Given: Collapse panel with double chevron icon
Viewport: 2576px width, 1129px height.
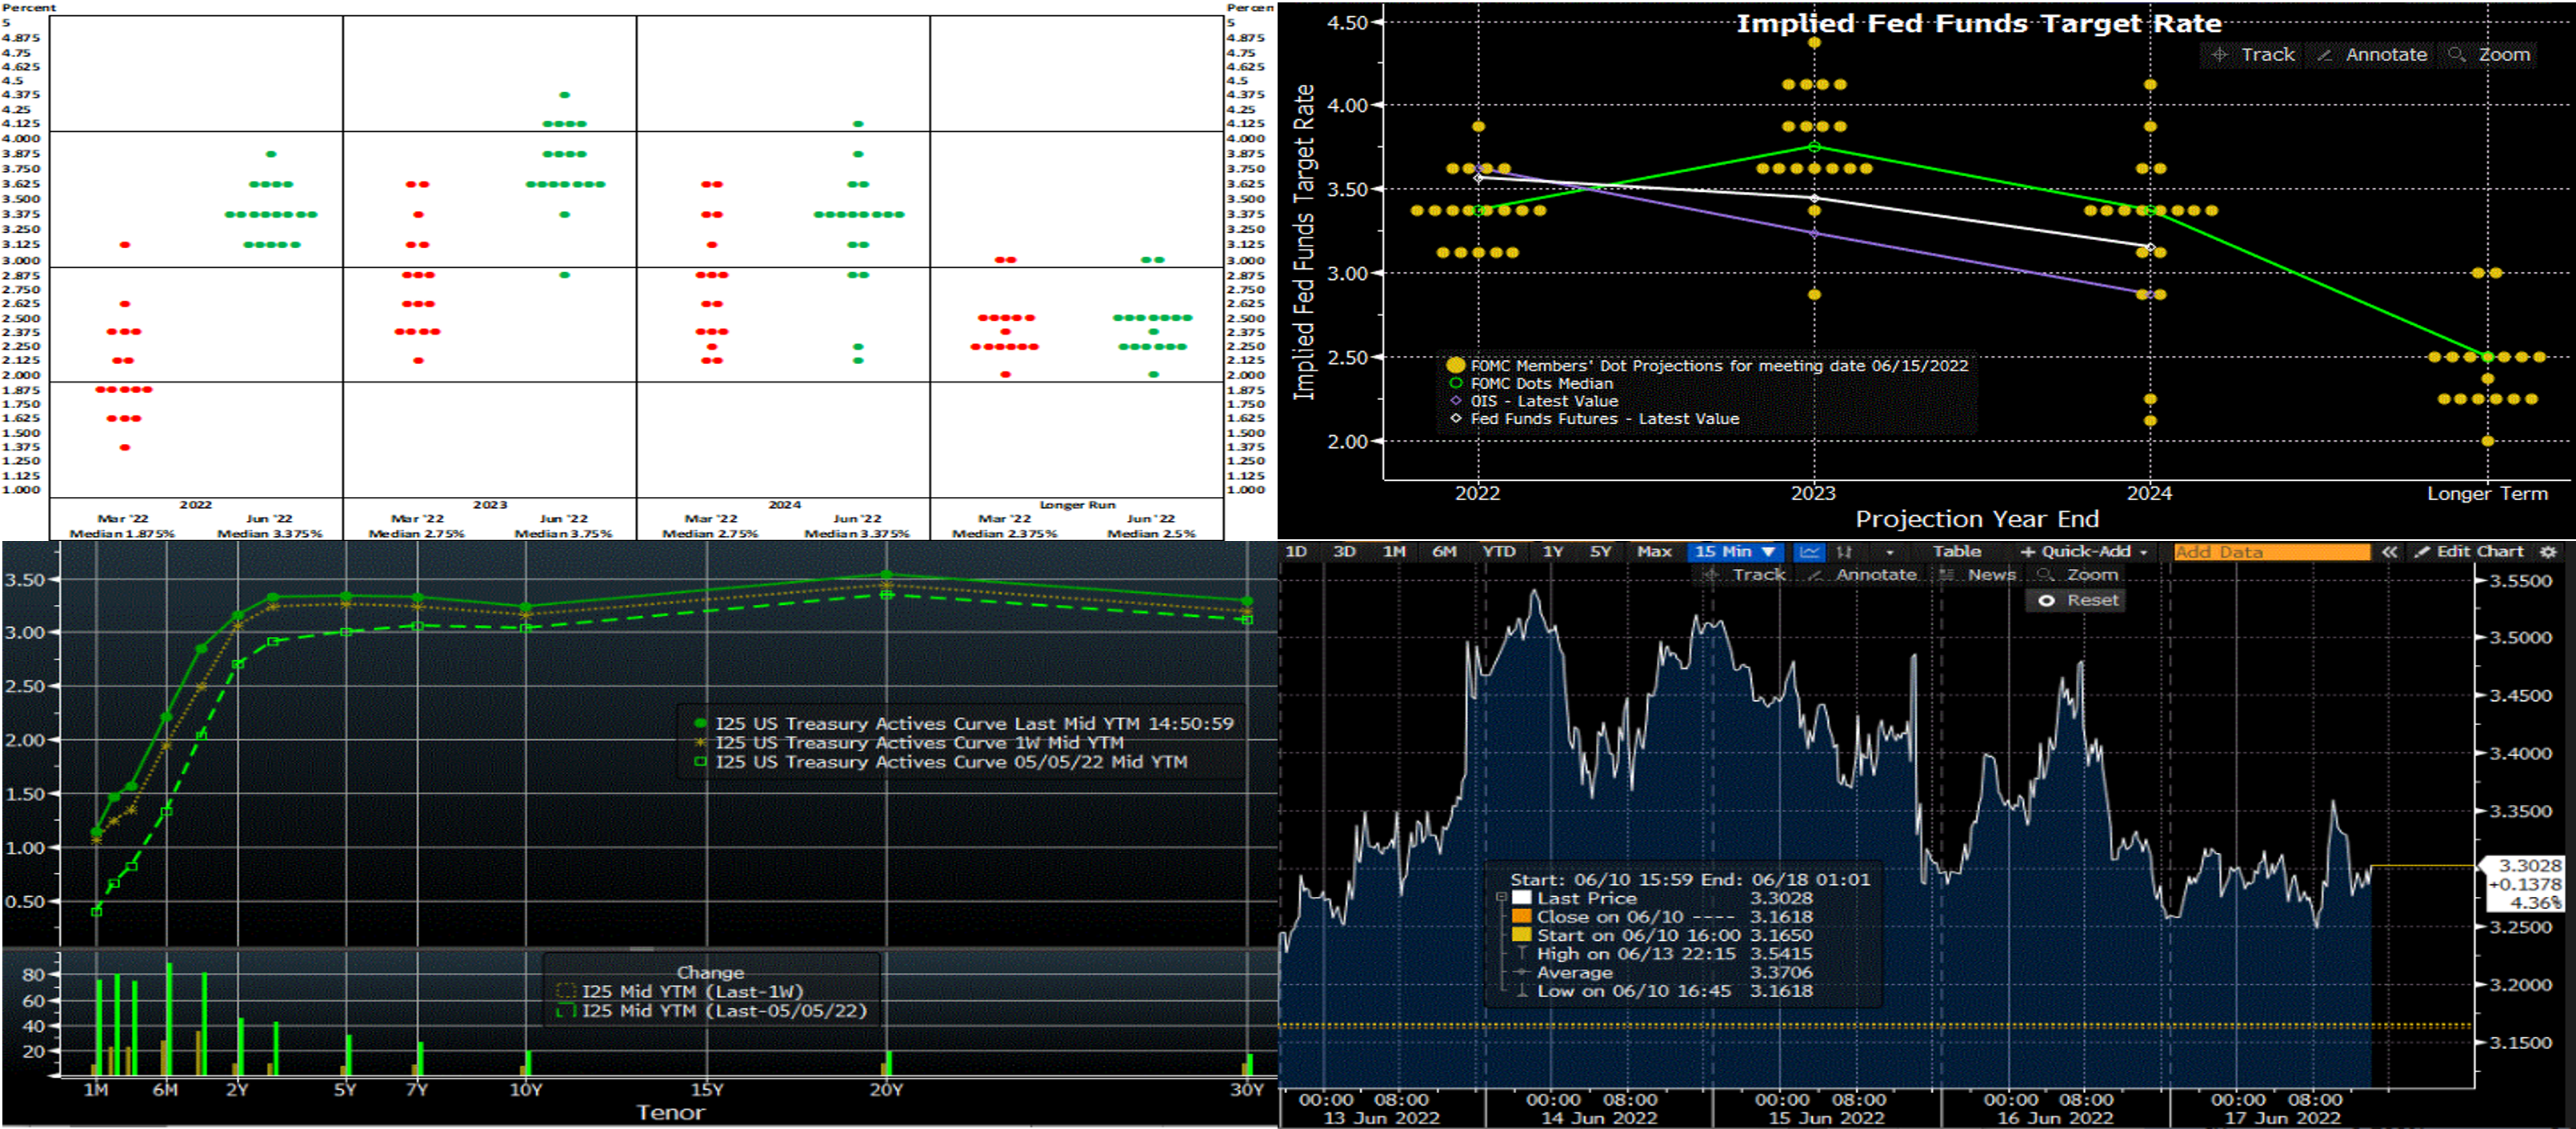Looking at the screenshot, I should [2389, 552].
